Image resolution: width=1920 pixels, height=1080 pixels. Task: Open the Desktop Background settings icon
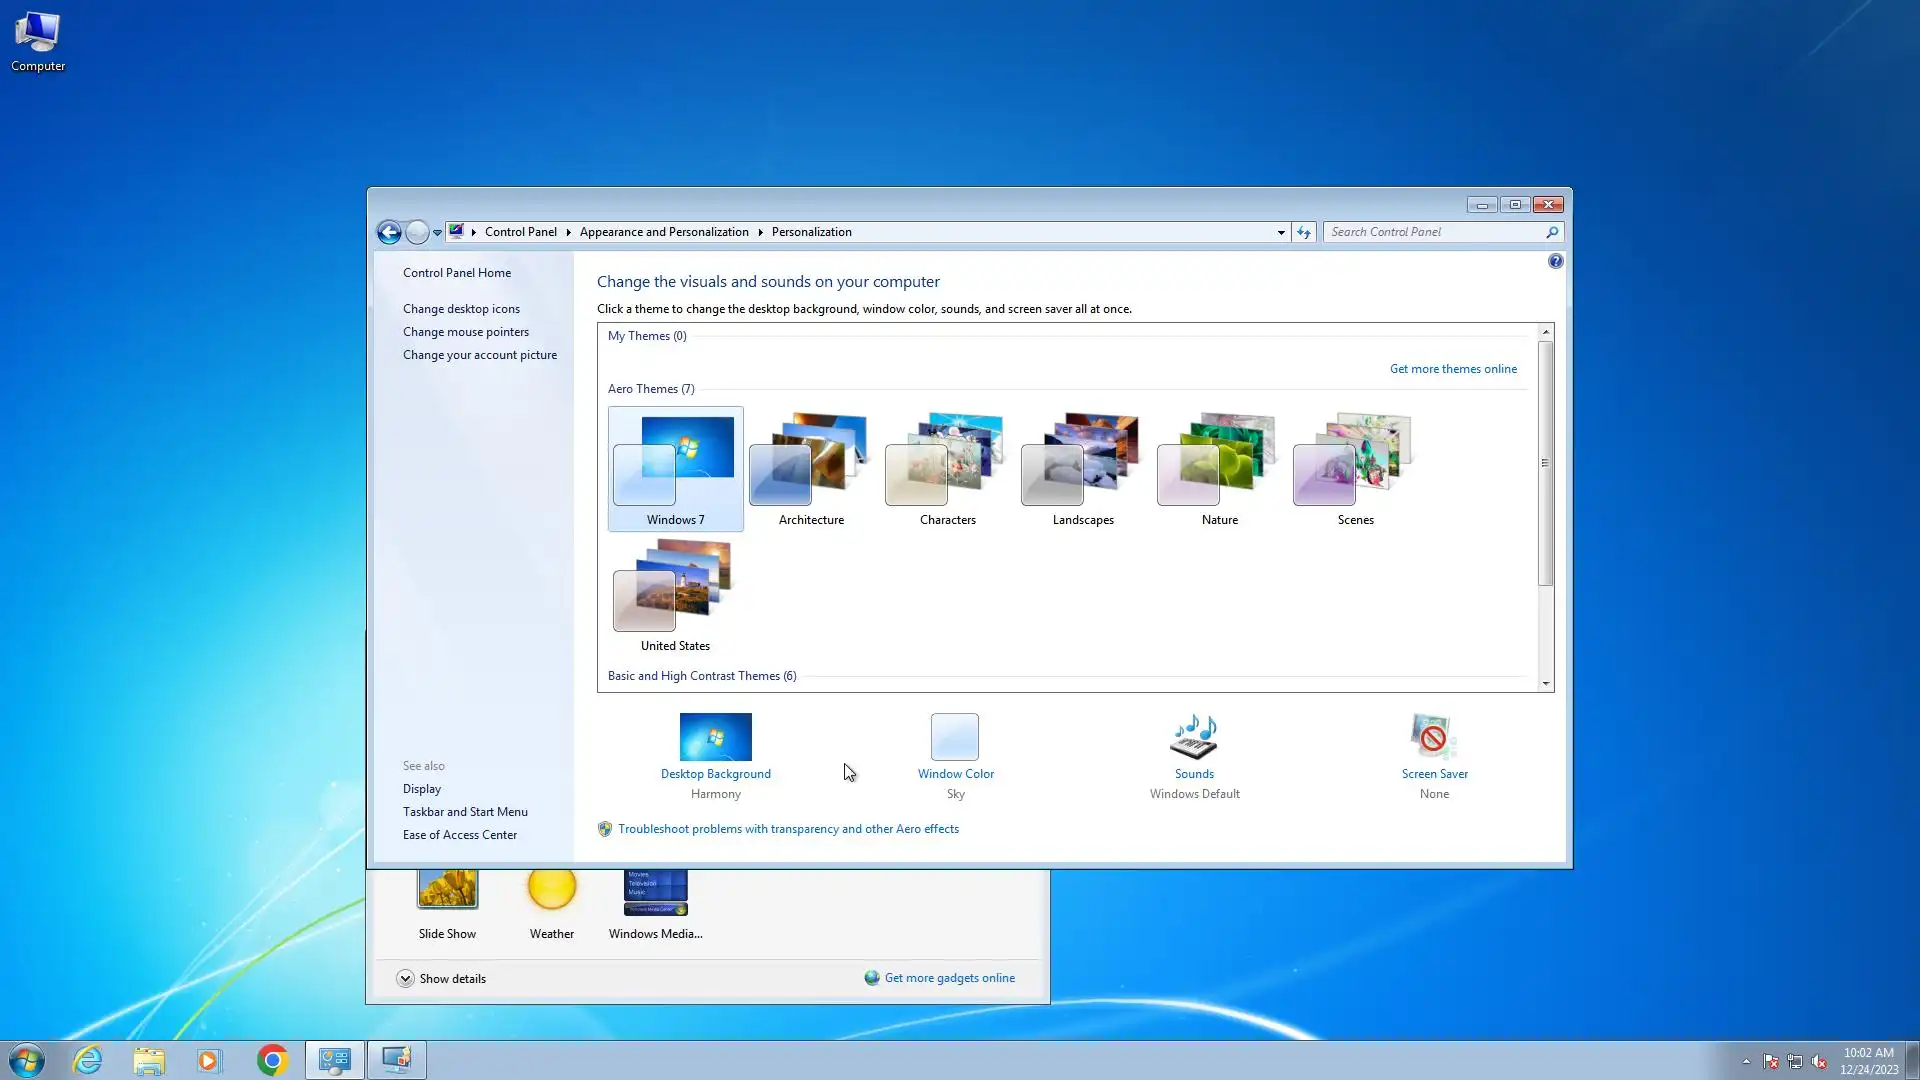(x=715, y=737)
